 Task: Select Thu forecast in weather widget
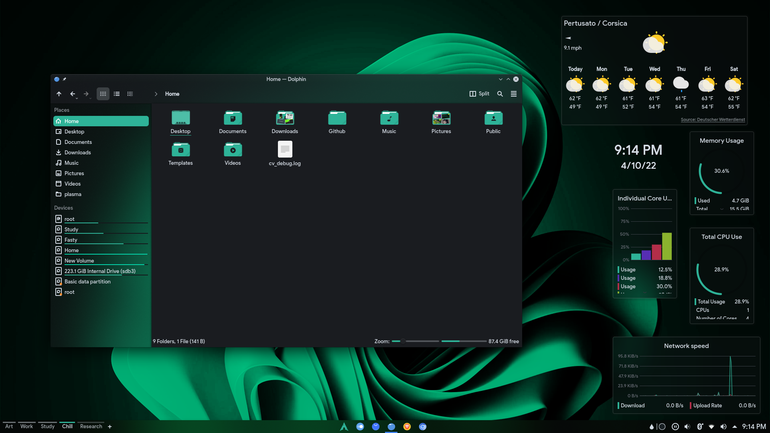click(x=681, y=88)
